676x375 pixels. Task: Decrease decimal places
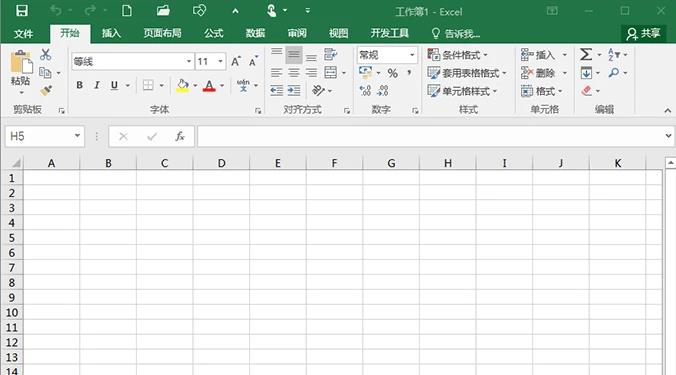coord(382,91)
